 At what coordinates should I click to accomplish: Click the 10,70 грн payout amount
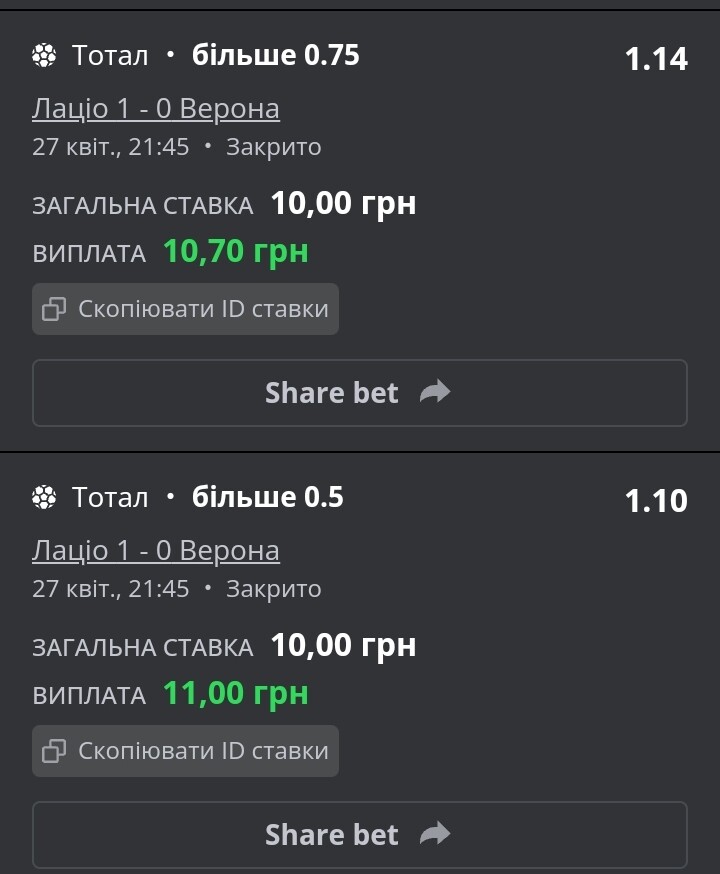point(236,251)
